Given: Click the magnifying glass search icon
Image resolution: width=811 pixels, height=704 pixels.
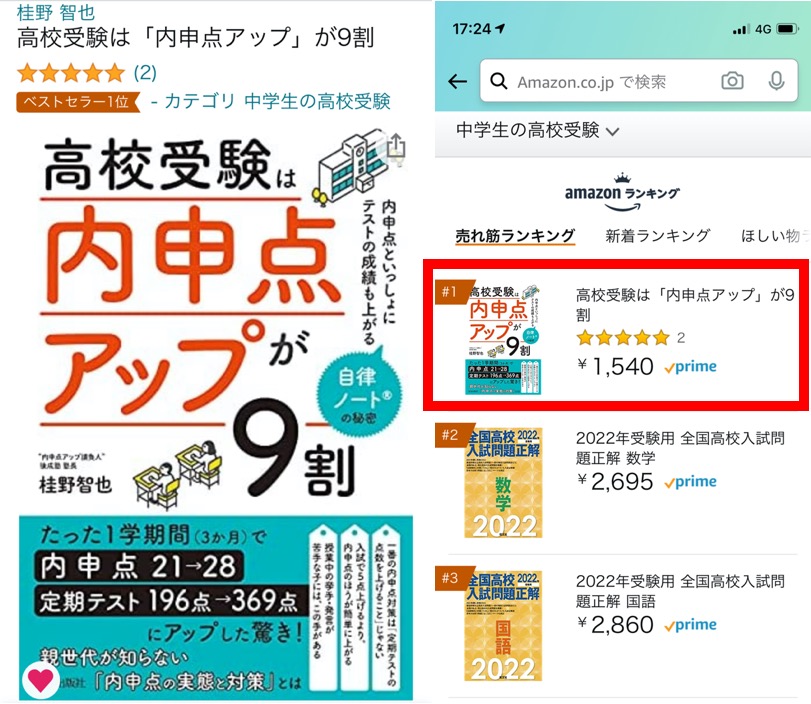Looking at the screenshot, I should tap(498, 81).
